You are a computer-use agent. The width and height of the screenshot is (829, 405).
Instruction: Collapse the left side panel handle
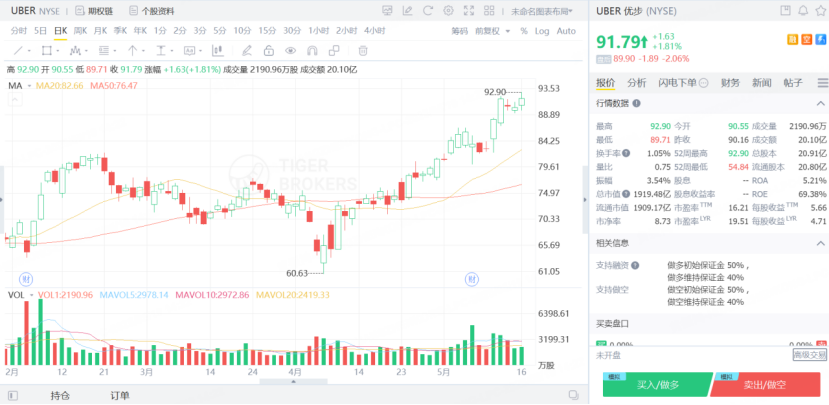2,199
